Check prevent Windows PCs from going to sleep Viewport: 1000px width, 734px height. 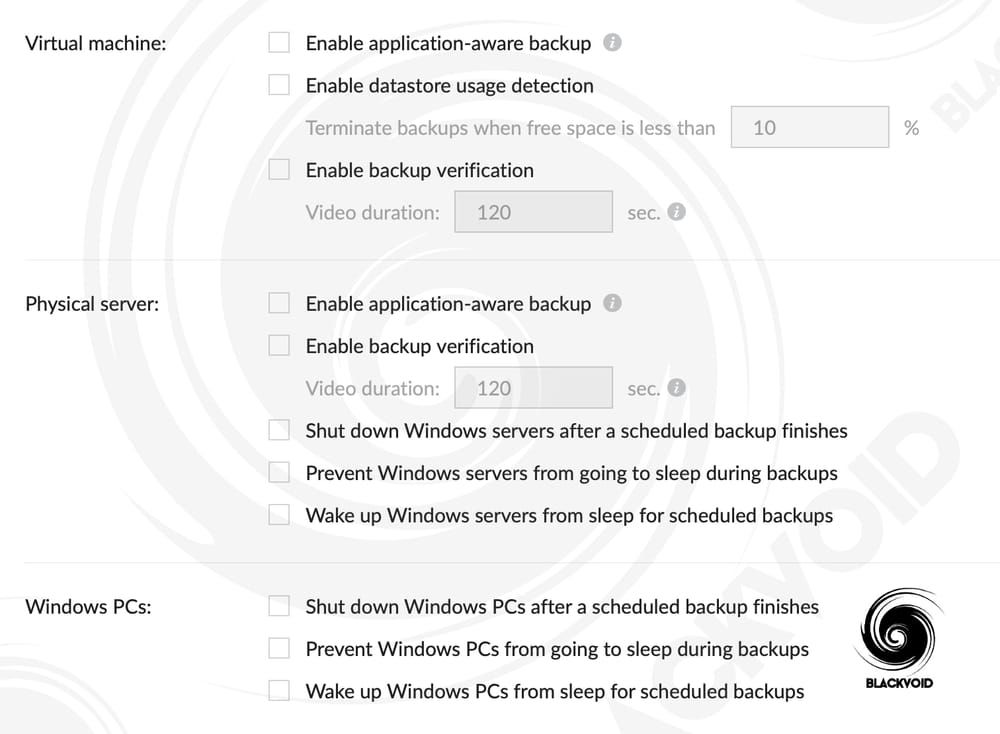click(278, 648)
